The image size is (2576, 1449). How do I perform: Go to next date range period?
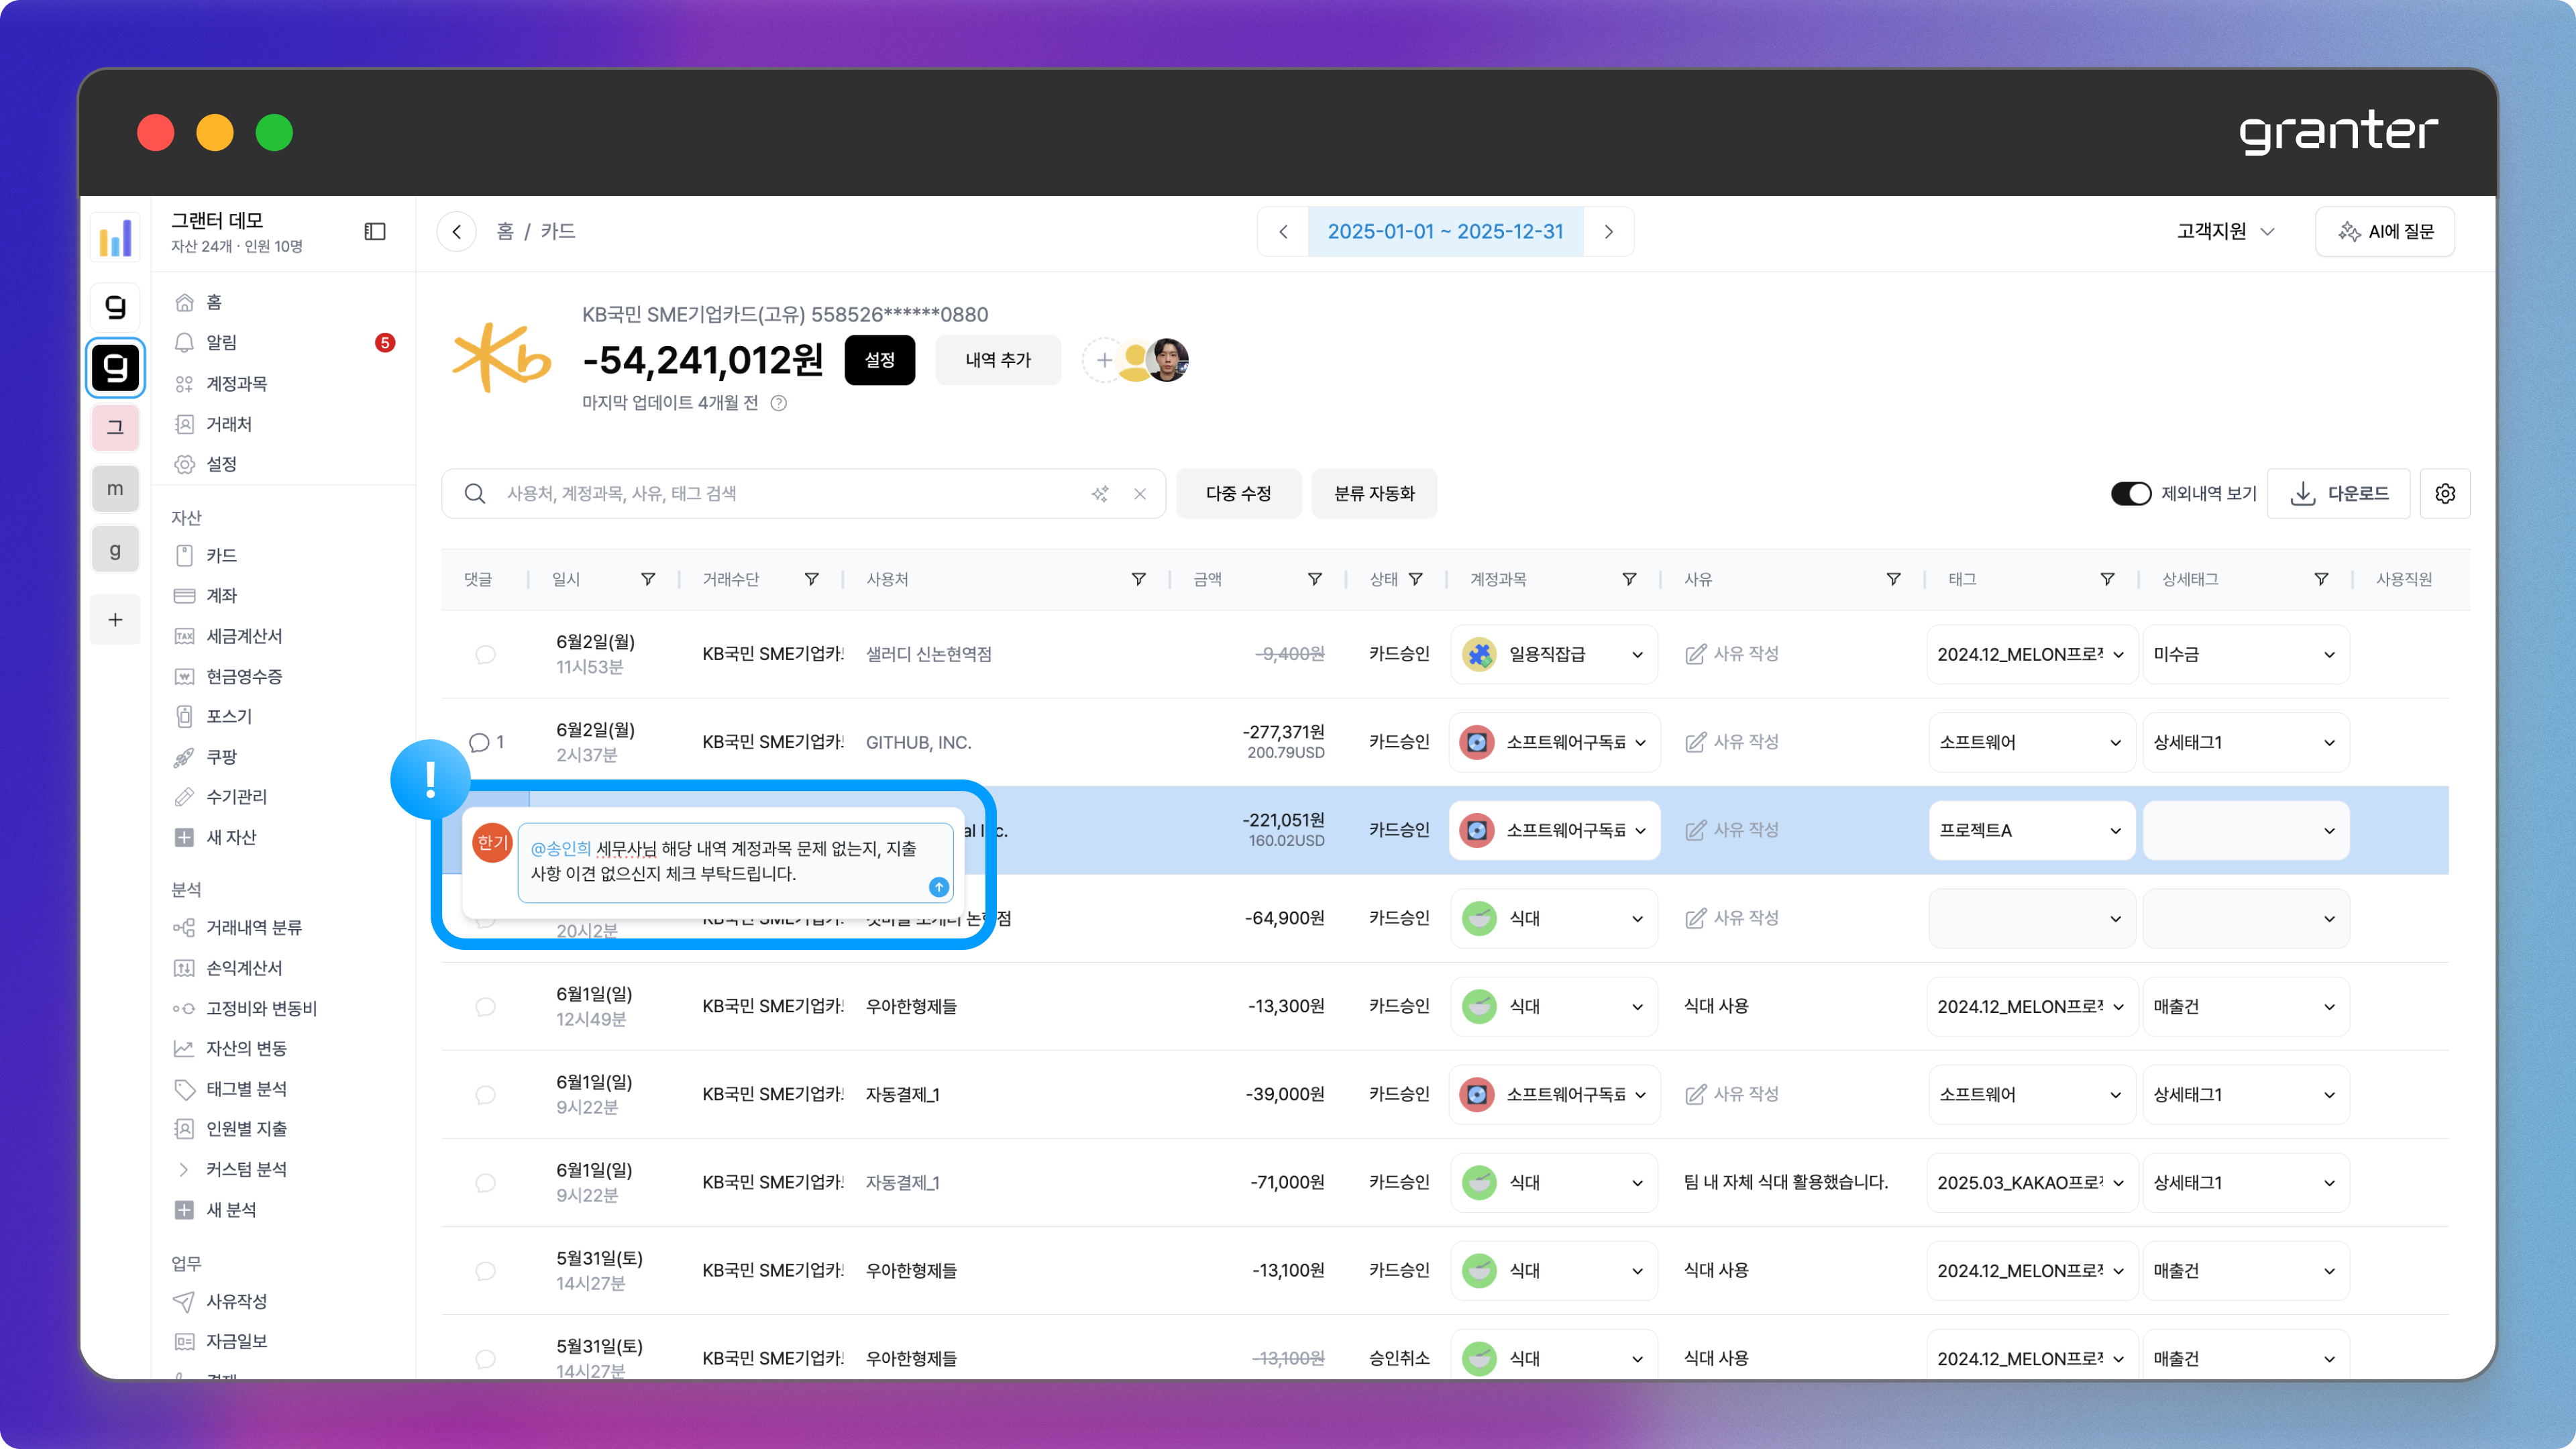click(1608, 231)
